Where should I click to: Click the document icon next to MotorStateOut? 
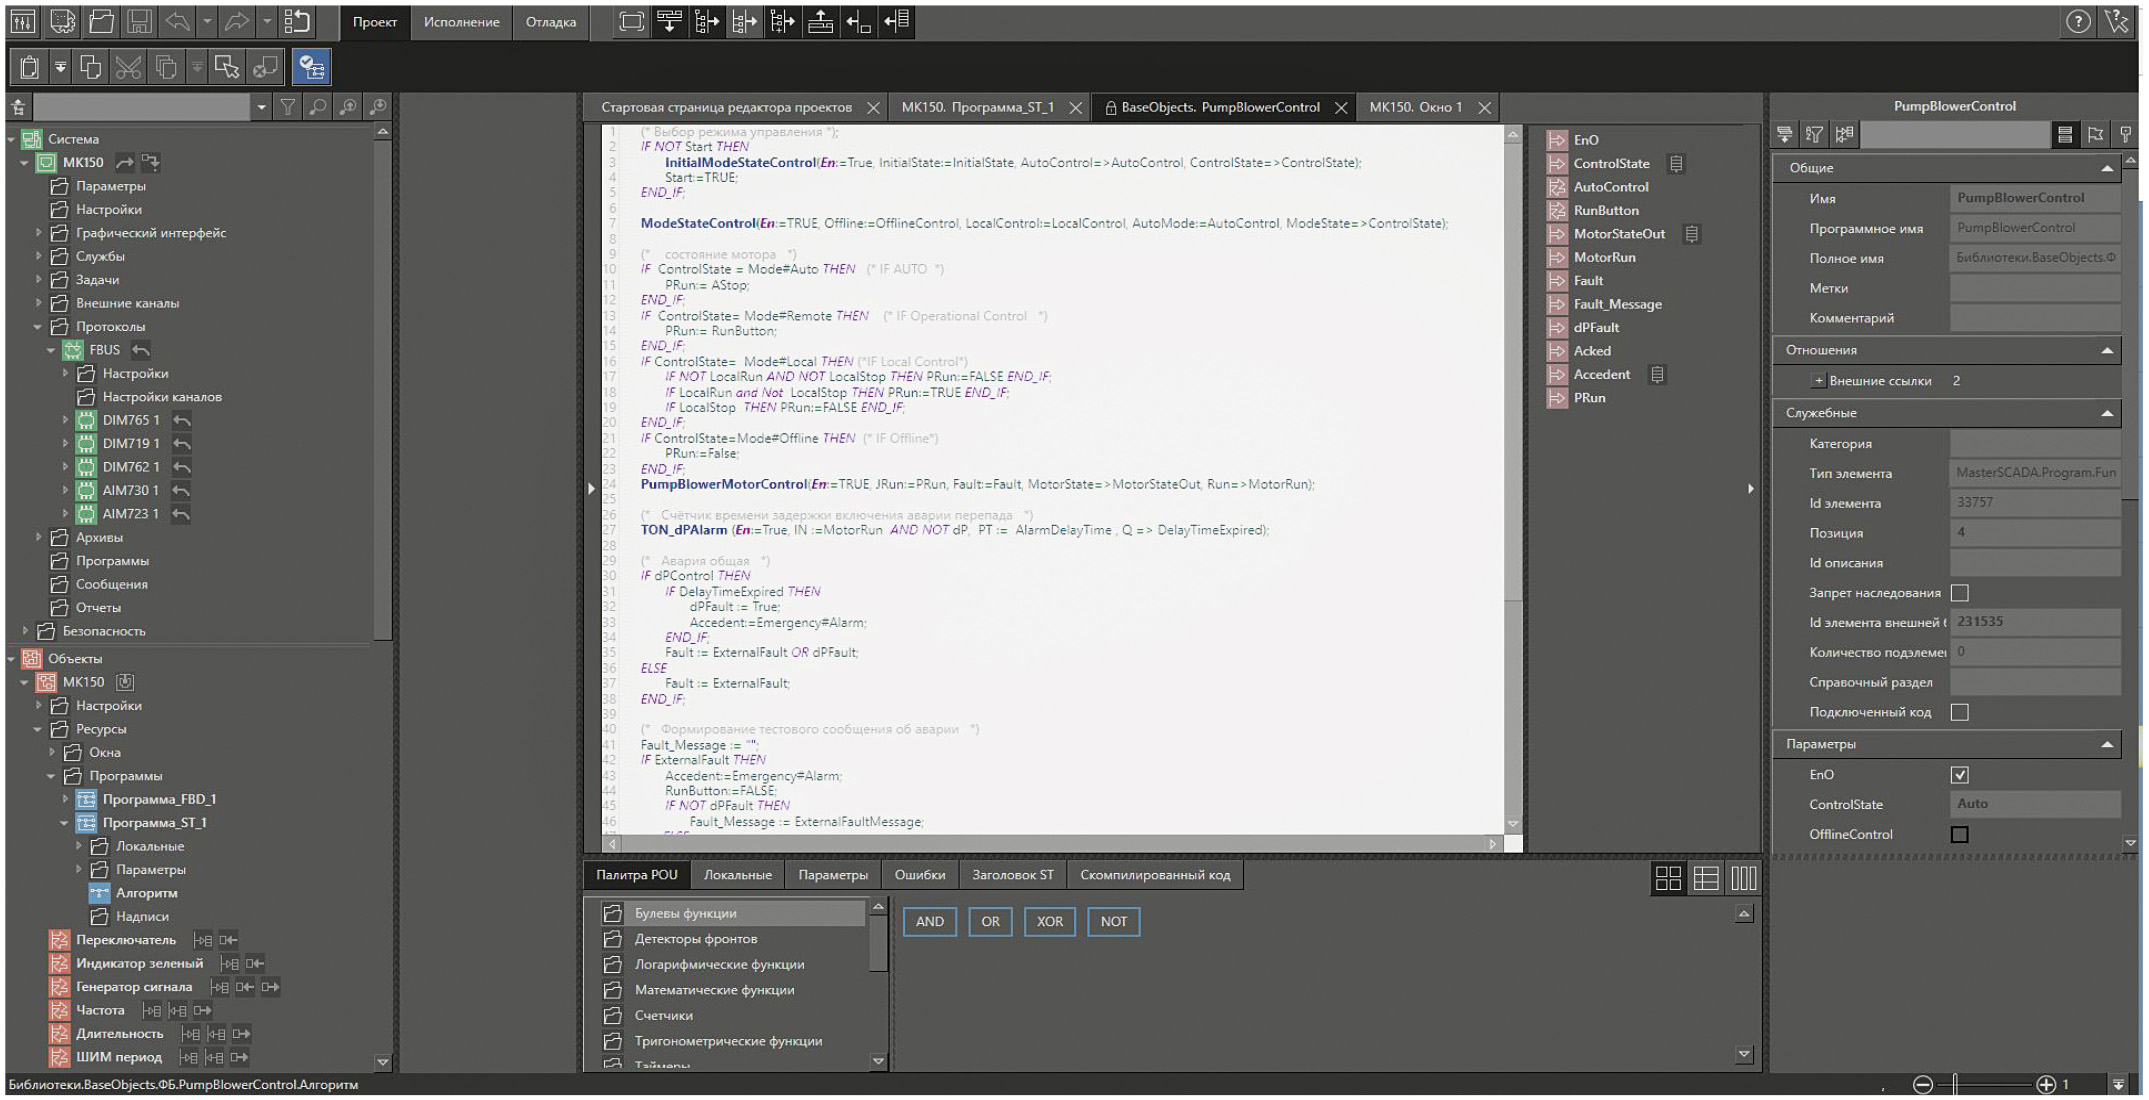[x=1692, y=234]
